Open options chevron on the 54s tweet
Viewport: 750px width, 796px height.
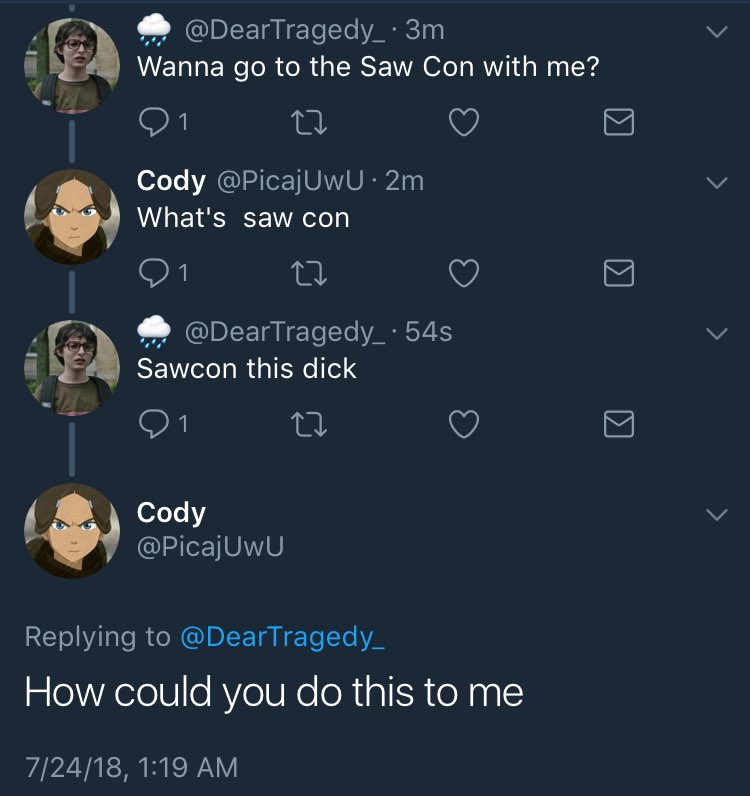click(x=716, y=334)
